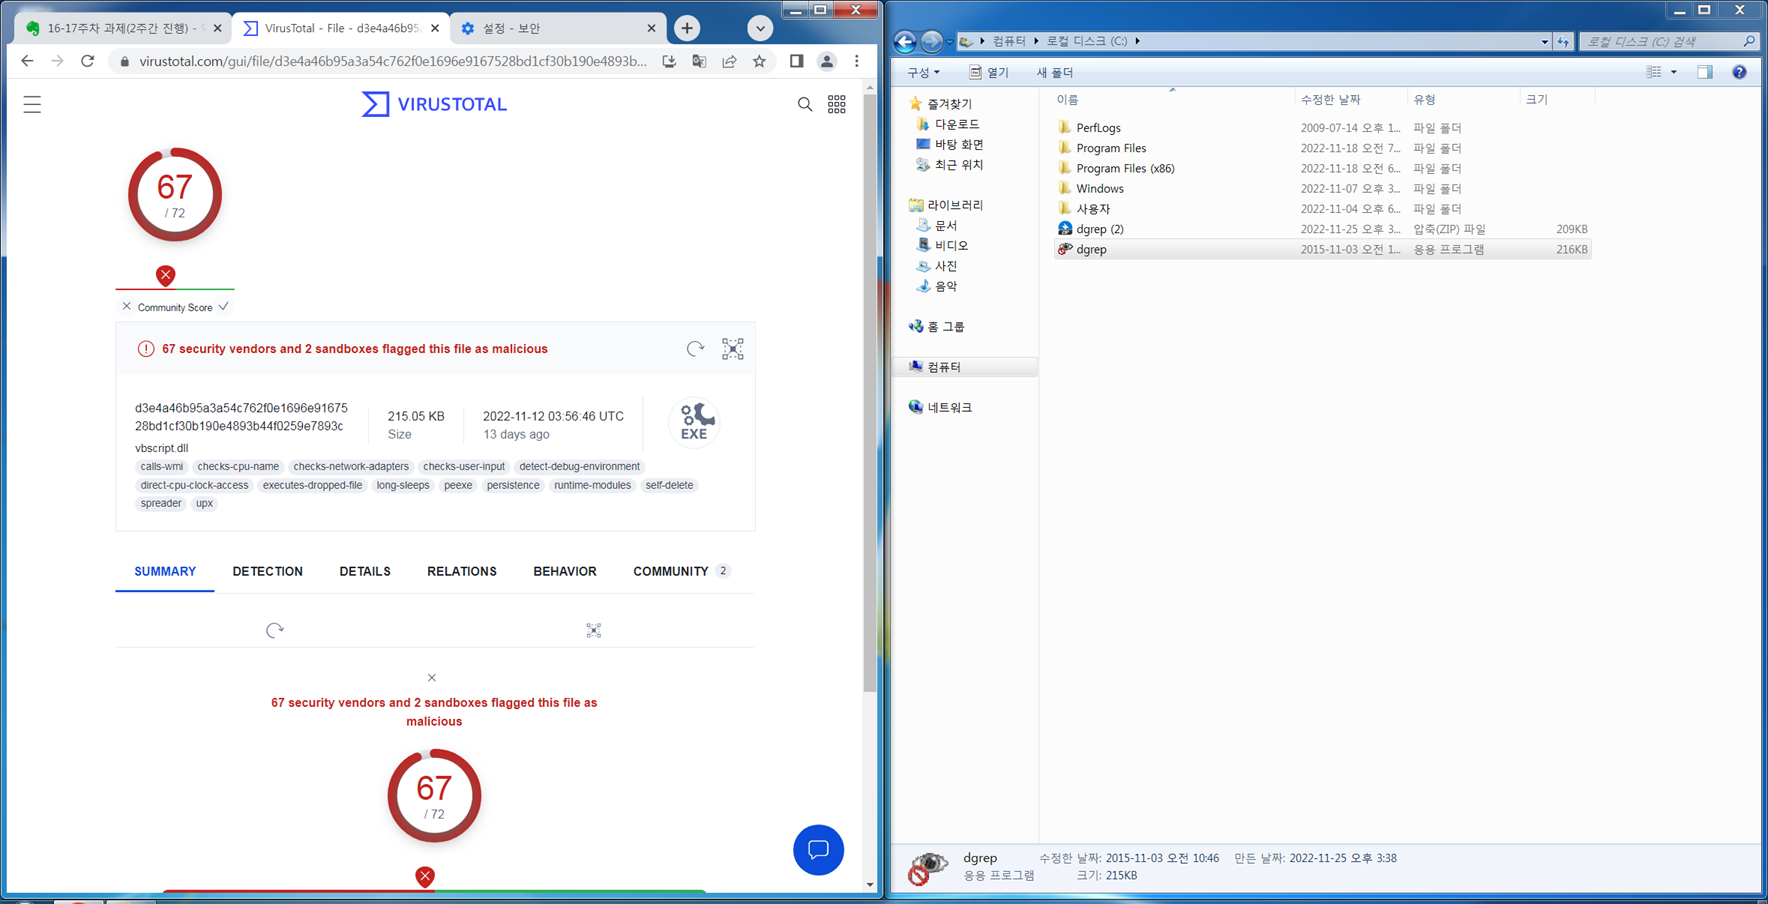Switch to the RELATIONS tab
The image size is (1768, 904).
(x=462, y=571)
